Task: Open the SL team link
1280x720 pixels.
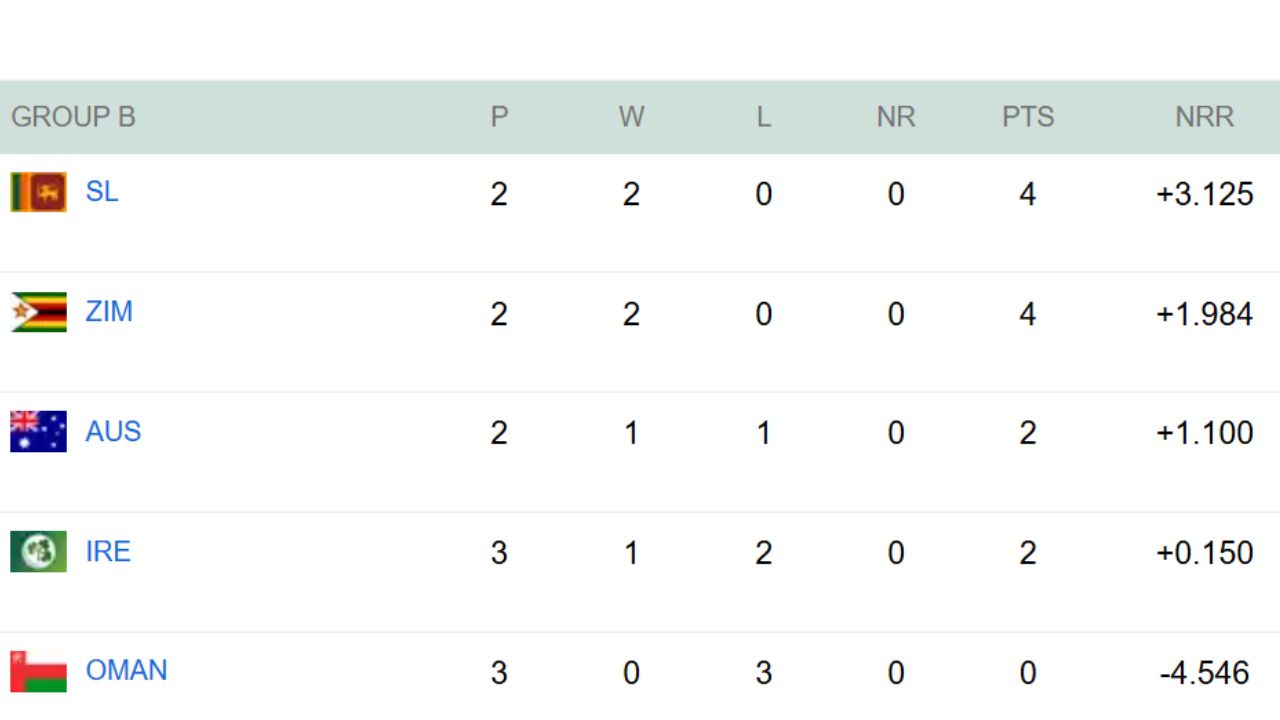Action: [x=102, y=192]
